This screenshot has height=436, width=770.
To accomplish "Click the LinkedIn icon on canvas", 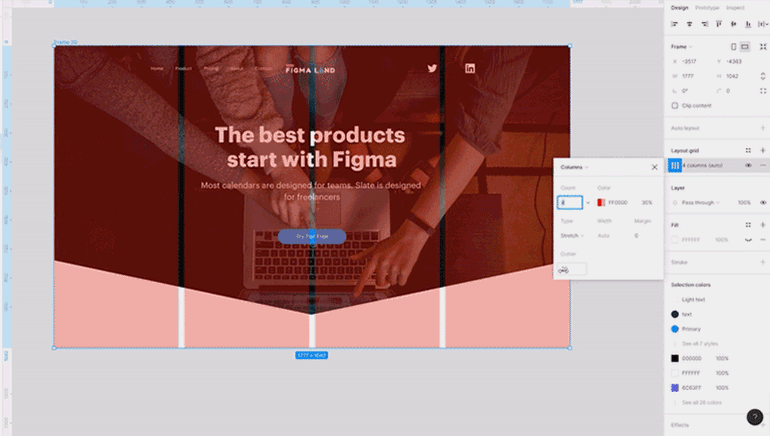I will 470,68.
